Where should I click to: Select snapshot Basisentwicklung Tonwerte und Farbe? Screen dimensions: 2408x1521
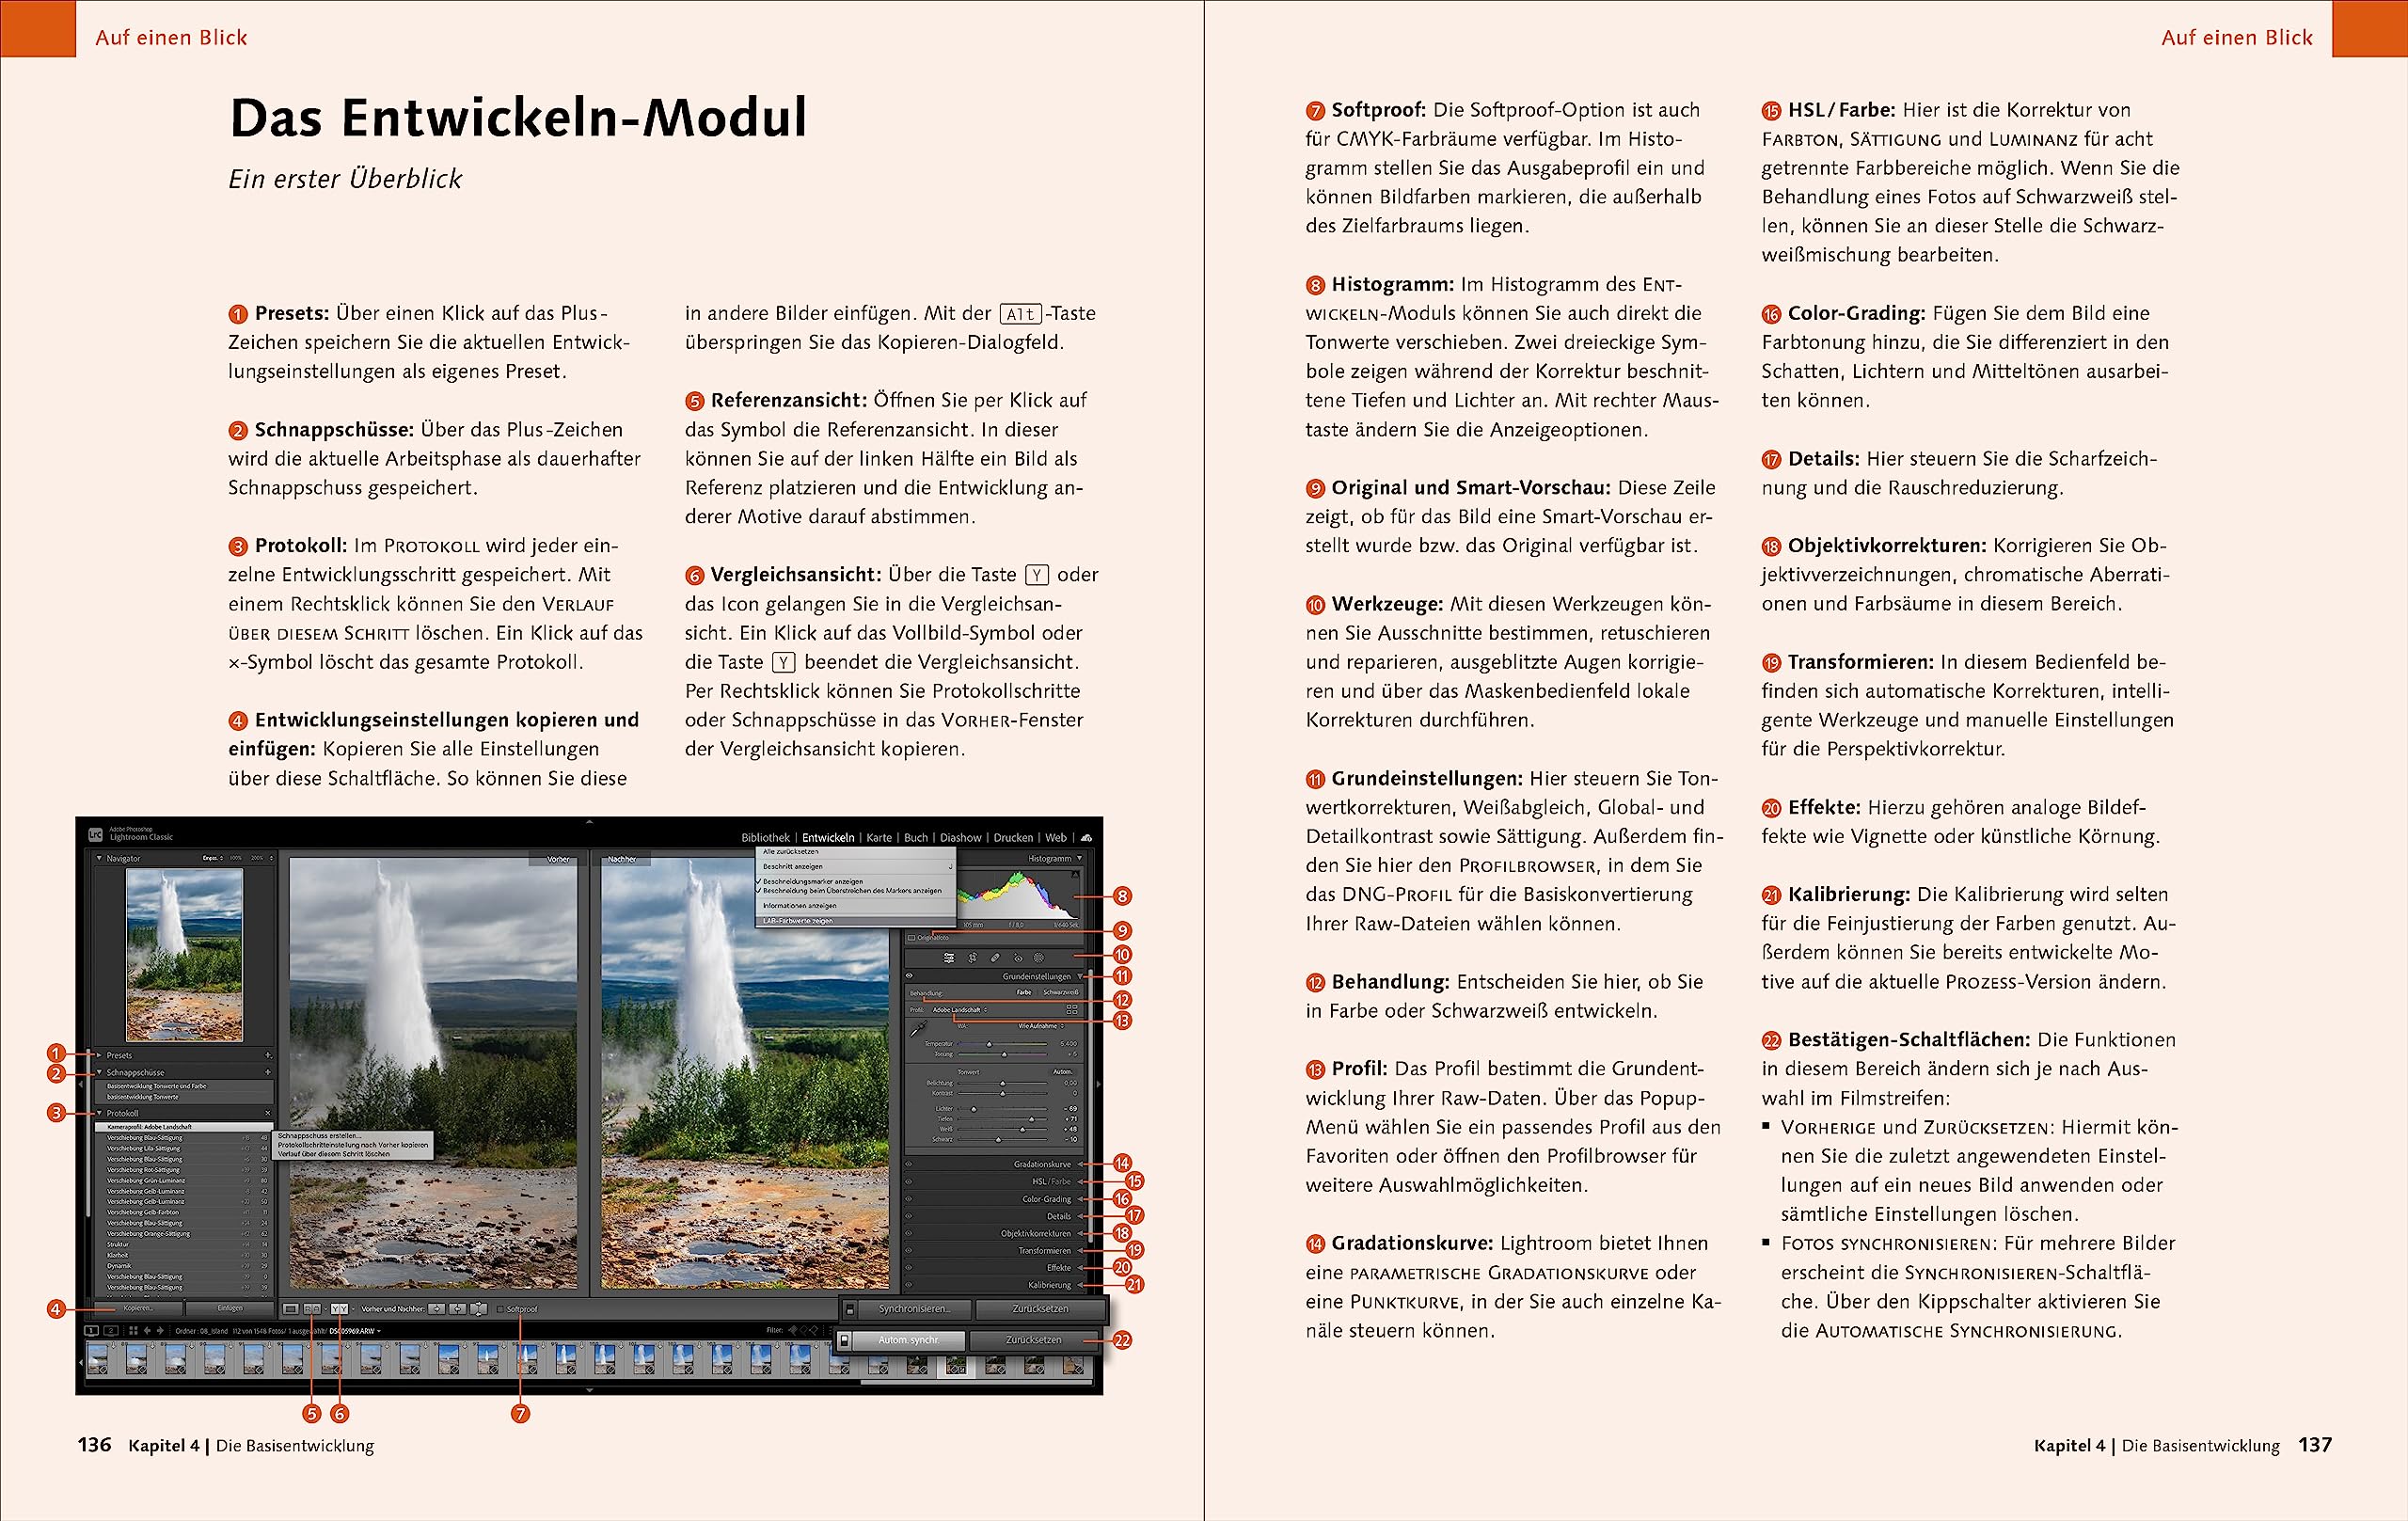[185, 1087]
